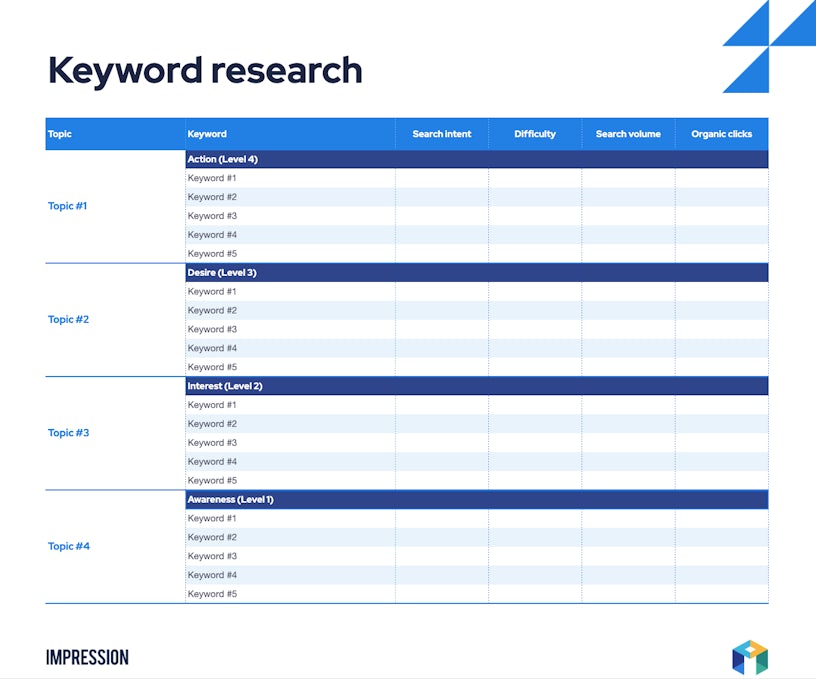The width and height of the screenshot is (816, 679).
Task: Select the Keyword column header
Action: click(x=207, y=134)
